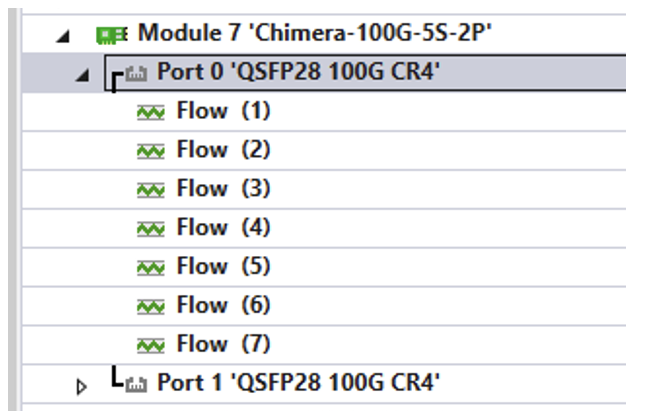648x420 pixels.
Task: Select the Flow (7) text label
Action: [x=224, y=344]
